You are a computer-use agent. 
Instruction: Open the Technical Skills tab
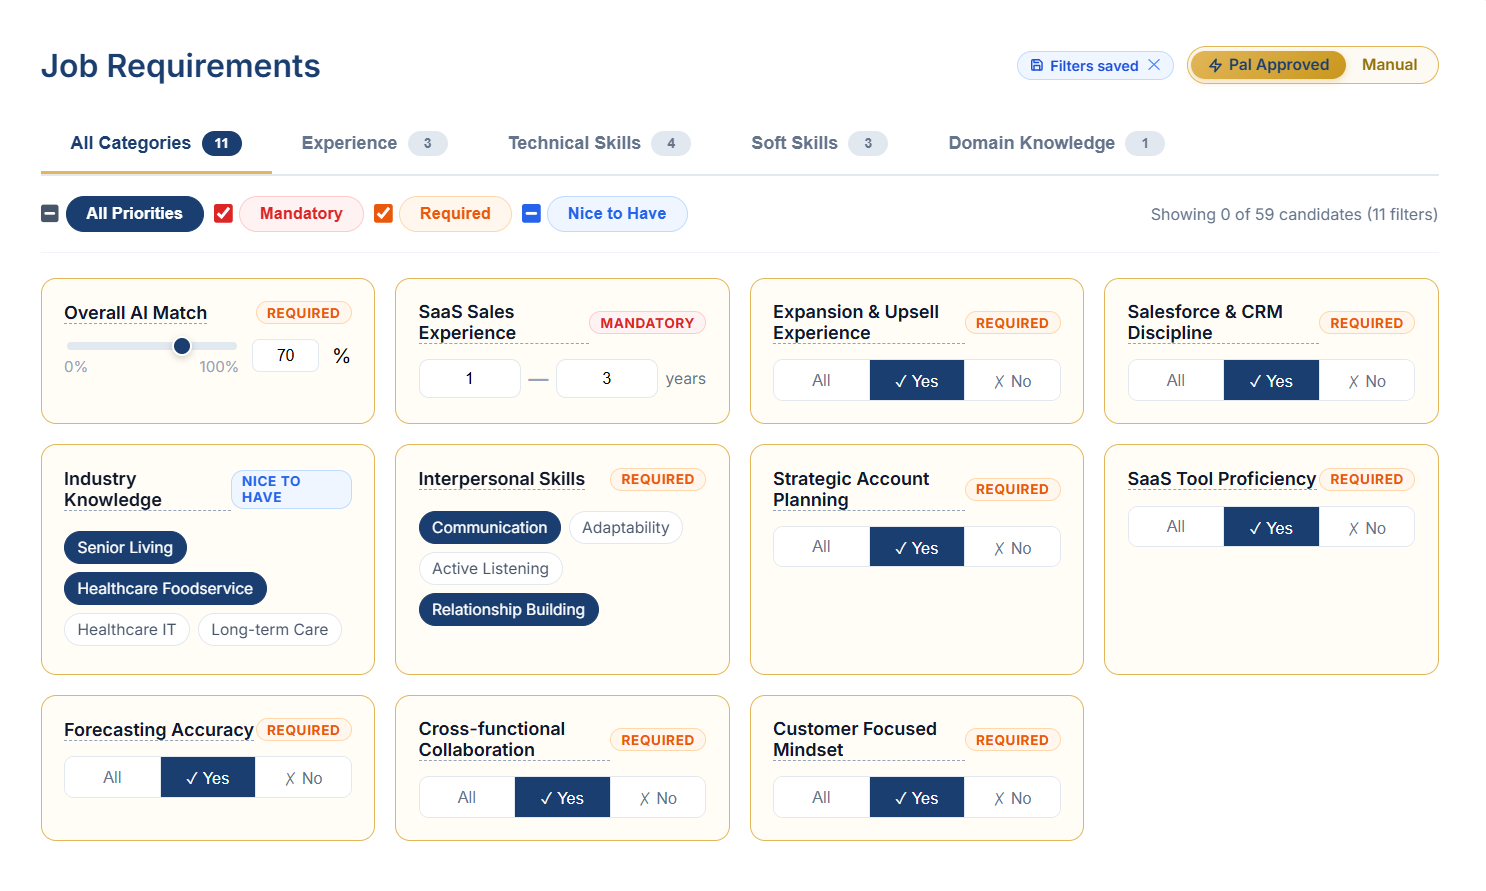pos(599,143)
